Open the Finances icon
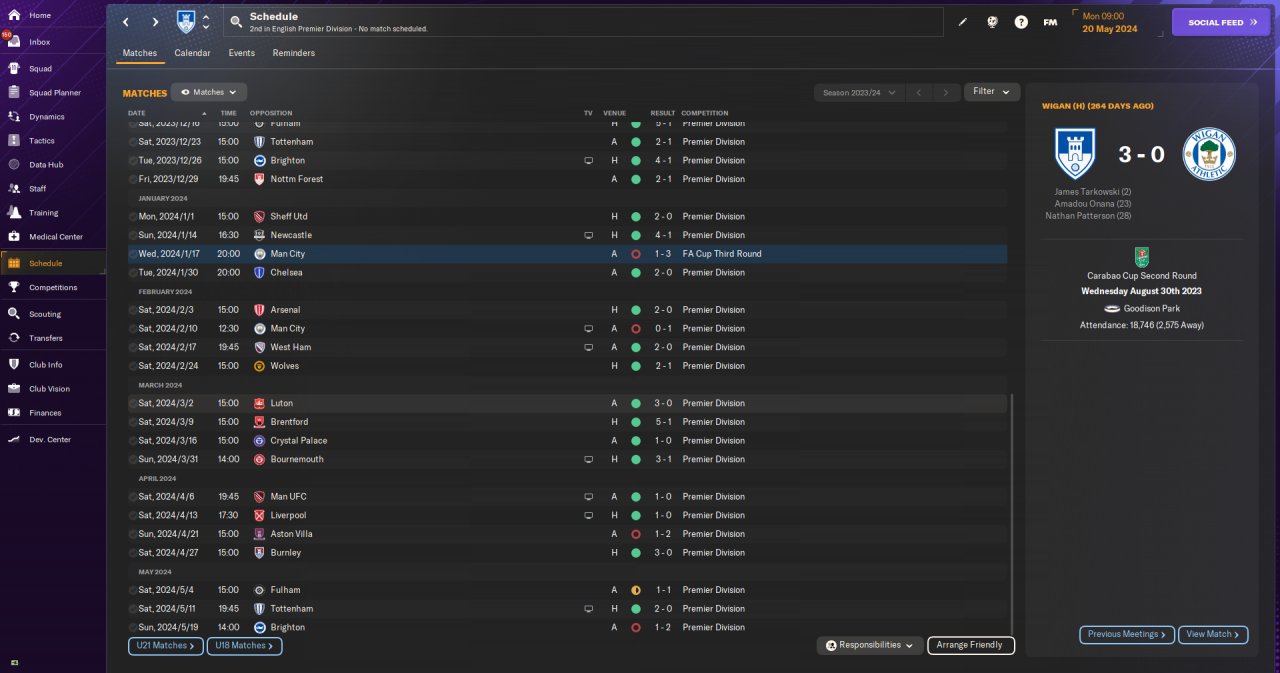This screenshot has height=673, width=1280. (x=14, y=413)
